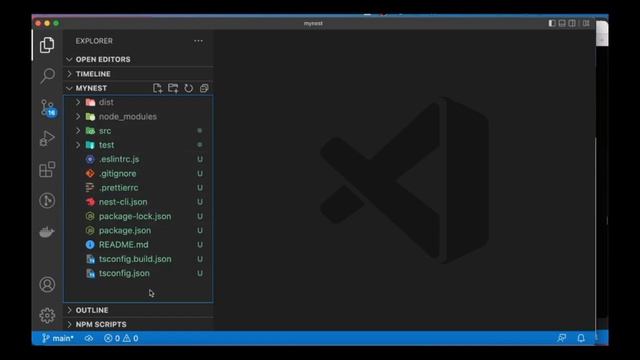The image size is (640, 360).
Task: Open the .prettierrc file
Action: [138, 188]
